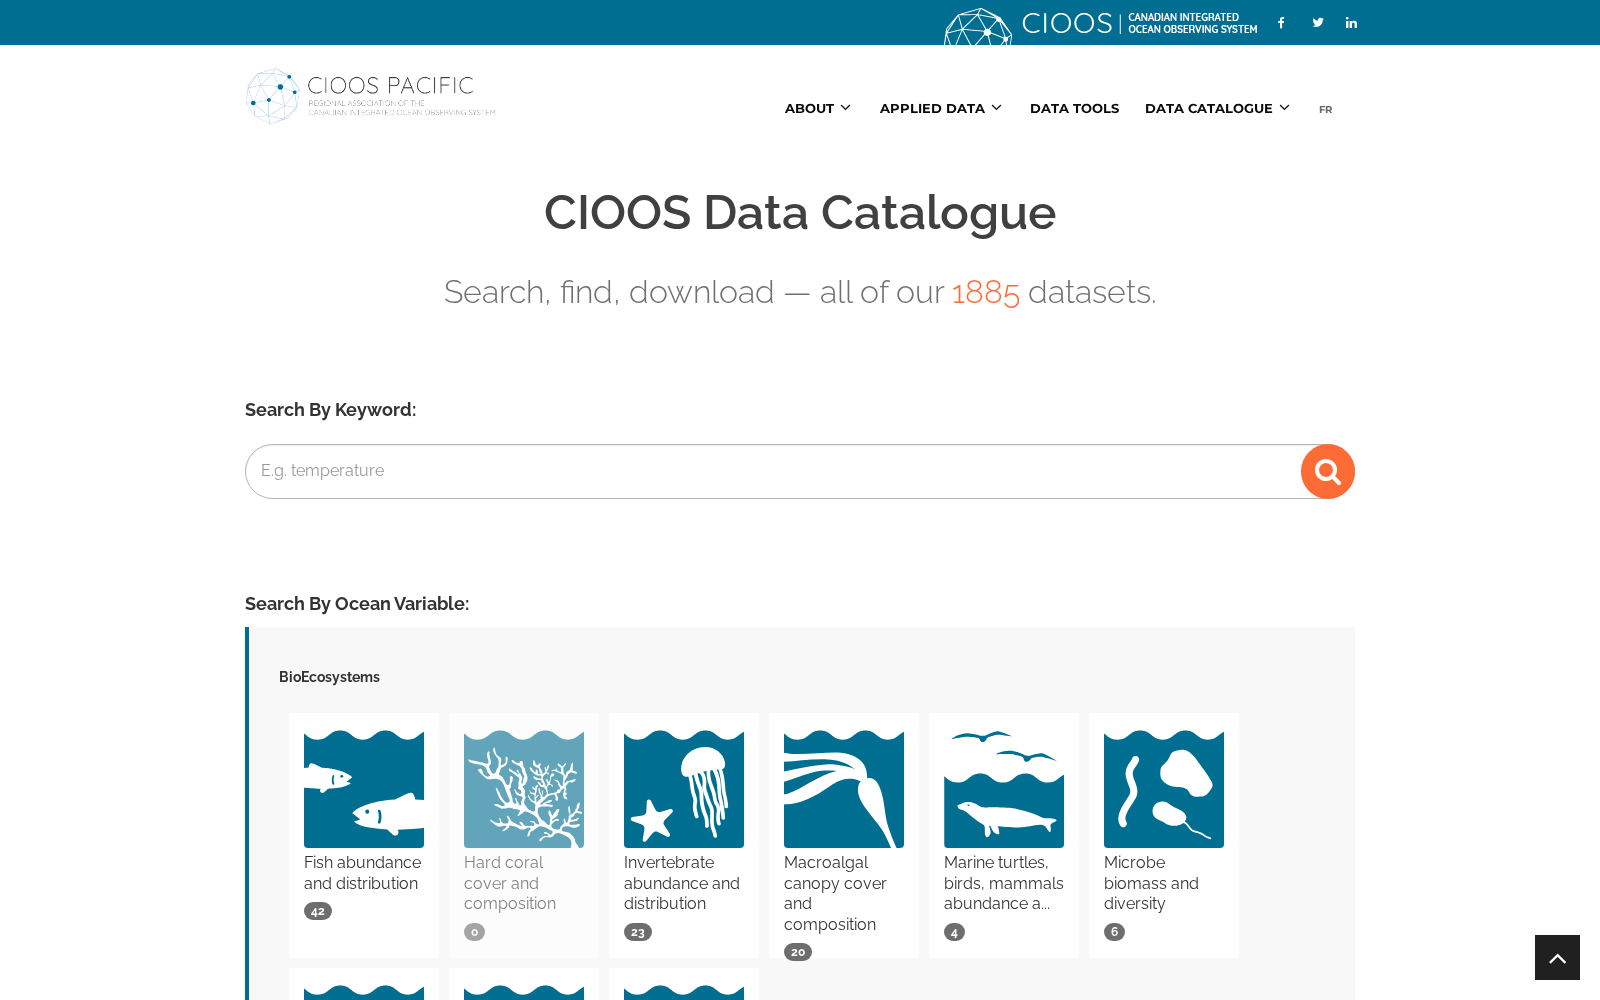Click the Fish abundance and distribution label

tap(363, 873)
